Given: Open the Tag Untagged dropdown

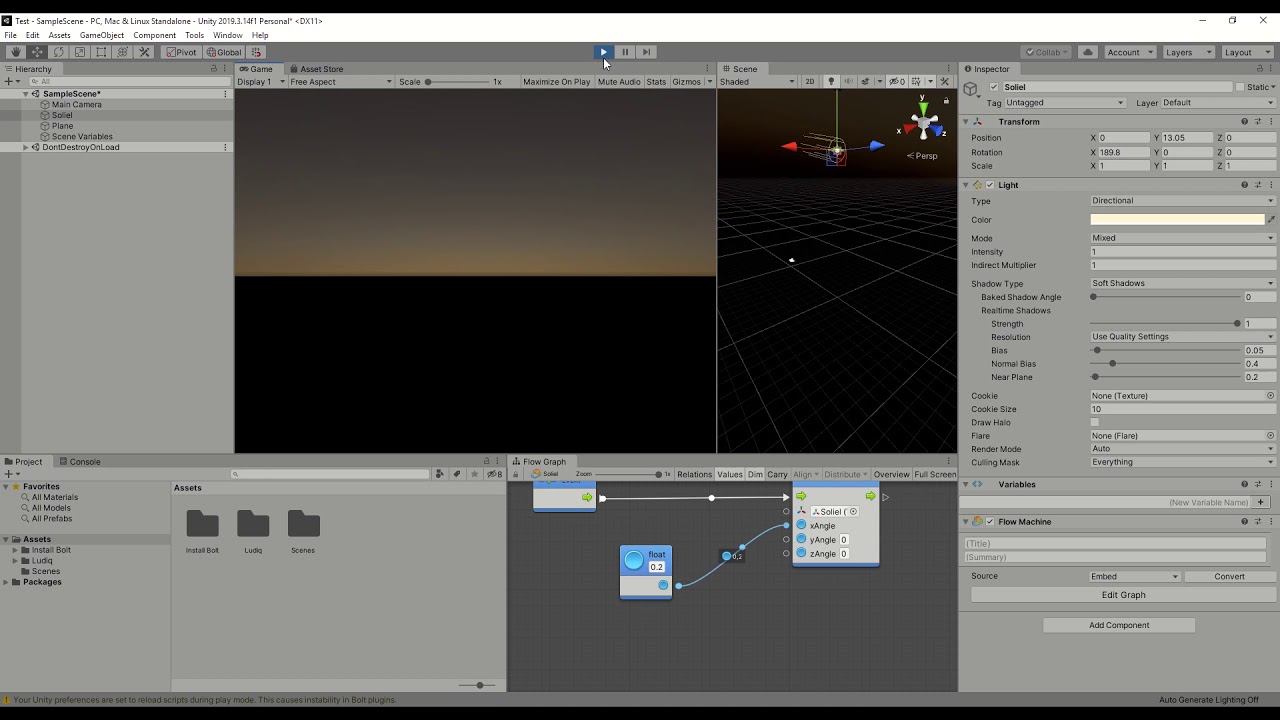Looking at the screenshot, I should pyautogui.click(x=1064, y=103).
